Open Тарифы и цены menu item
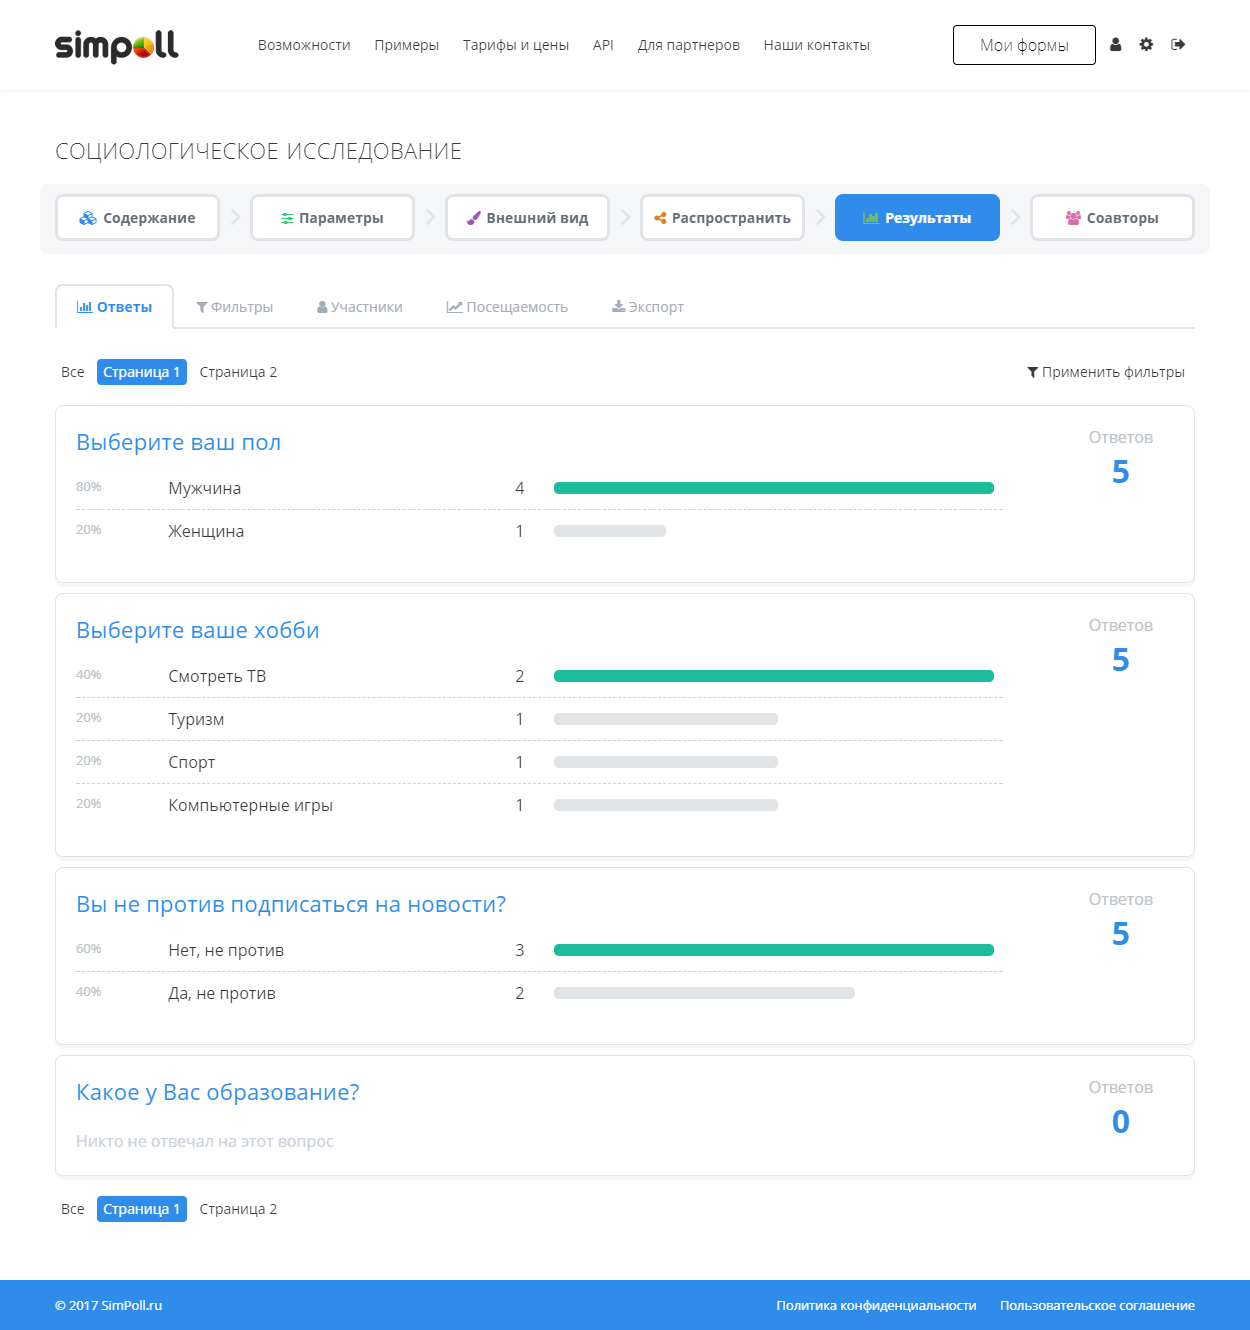The image size is (1250, 1330). click(516, 45)
